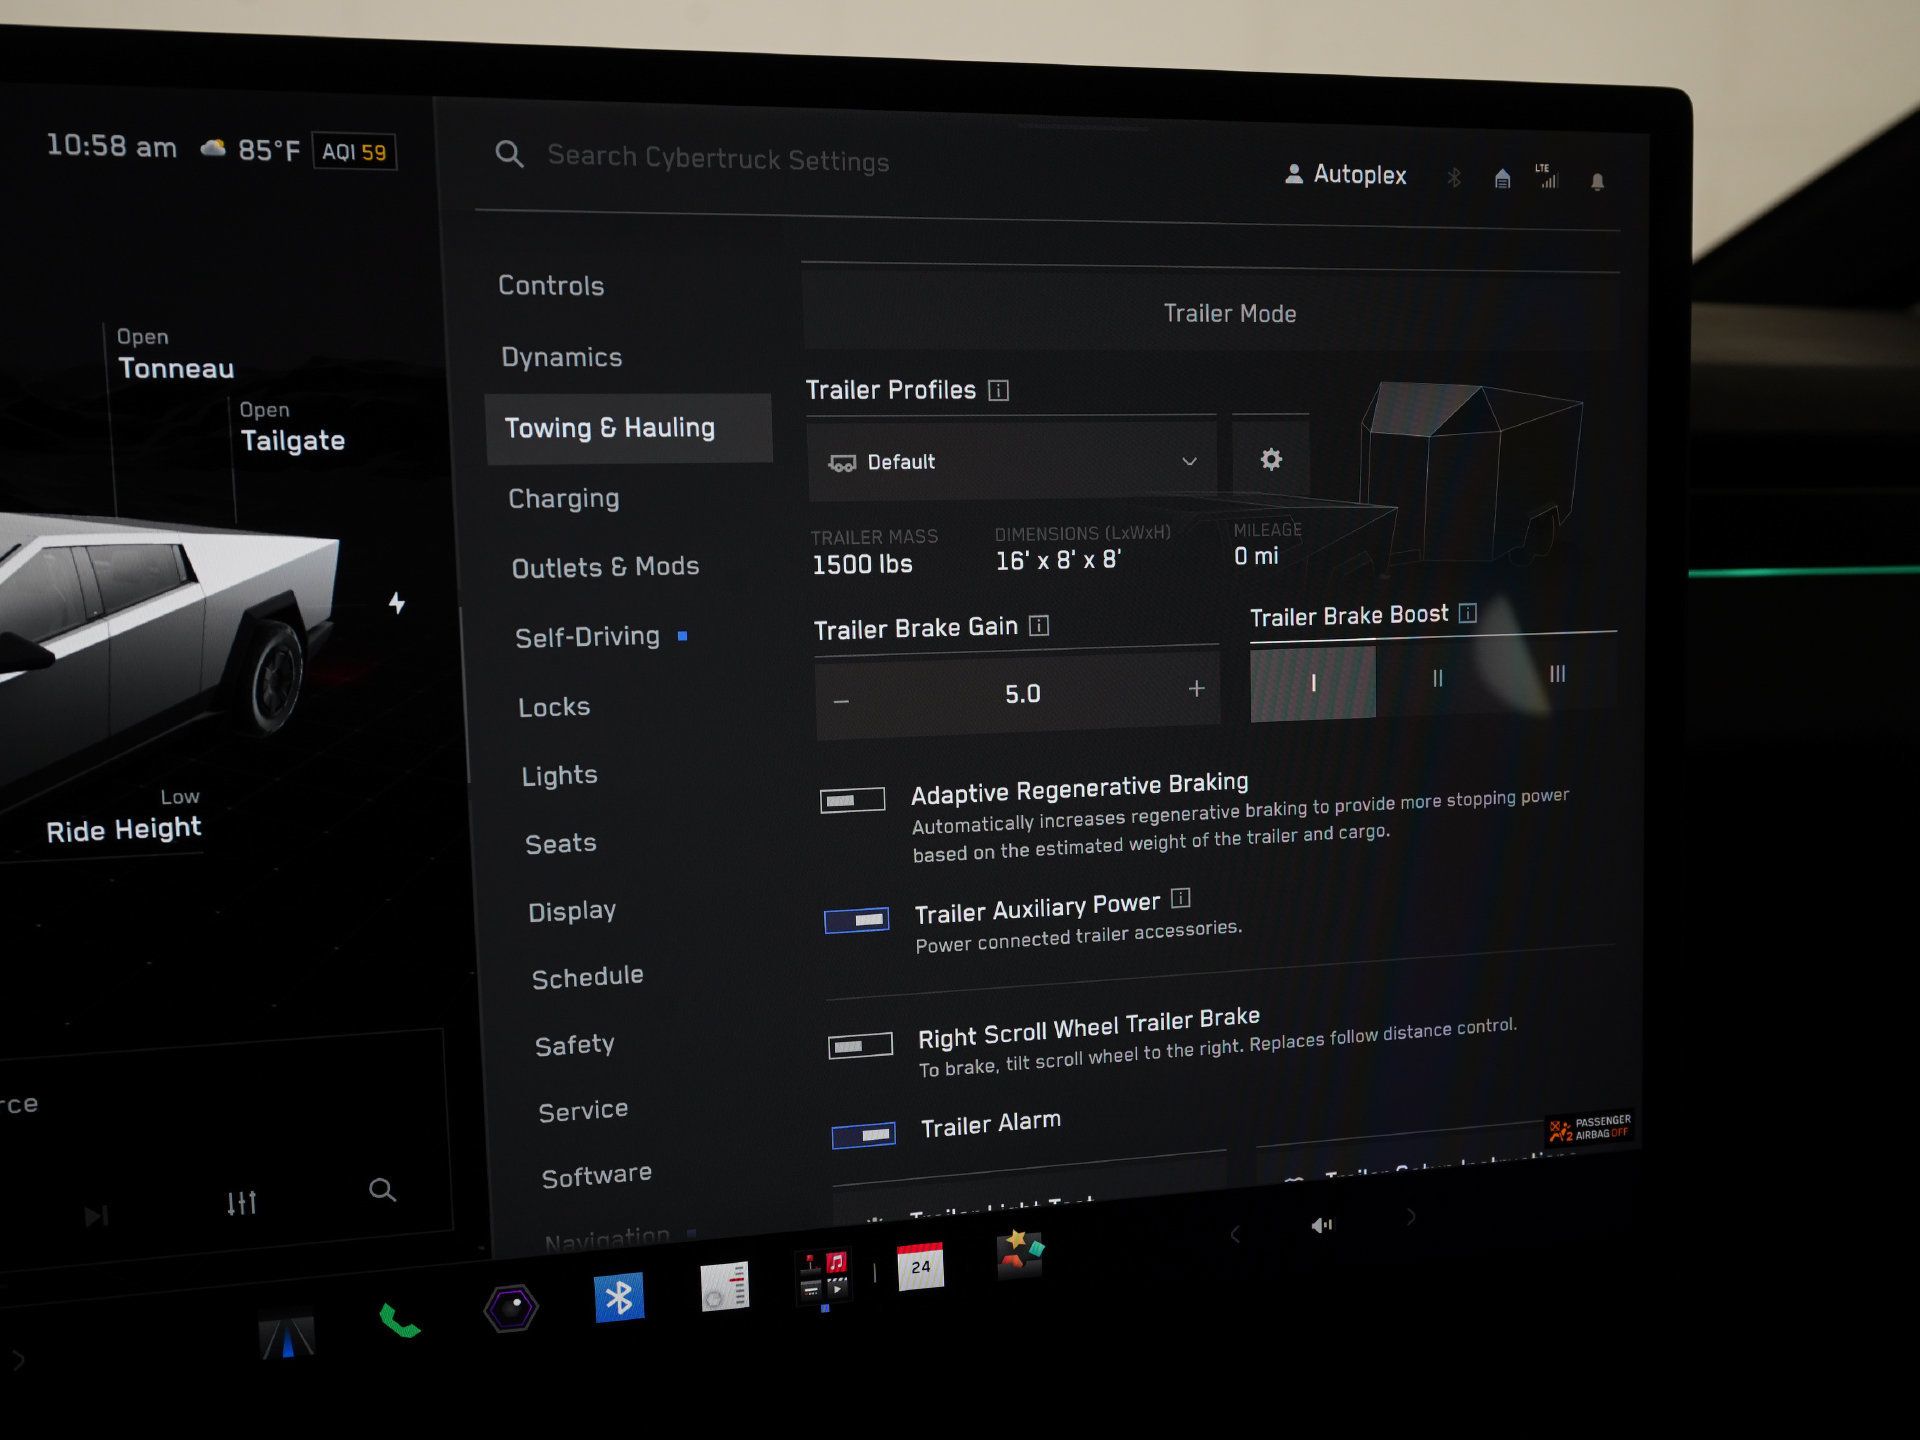Image resolution: width=1920 pixels, height=1440 pixels.
Task: Open the Calendar app showing 24
Action: (x=920, y=1267)
